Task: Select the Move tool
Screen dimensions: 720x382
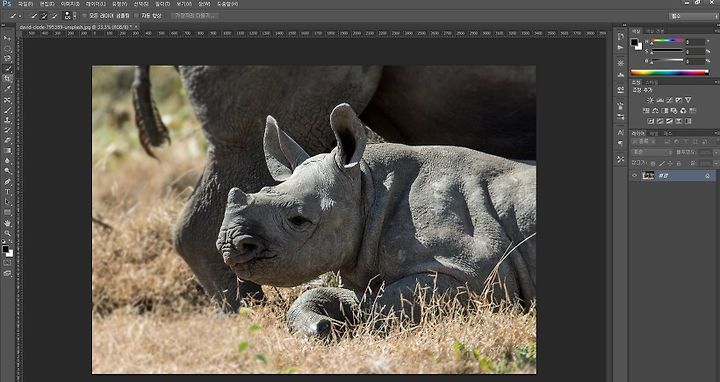Action: pyautogui.click(x=7, y=38)
